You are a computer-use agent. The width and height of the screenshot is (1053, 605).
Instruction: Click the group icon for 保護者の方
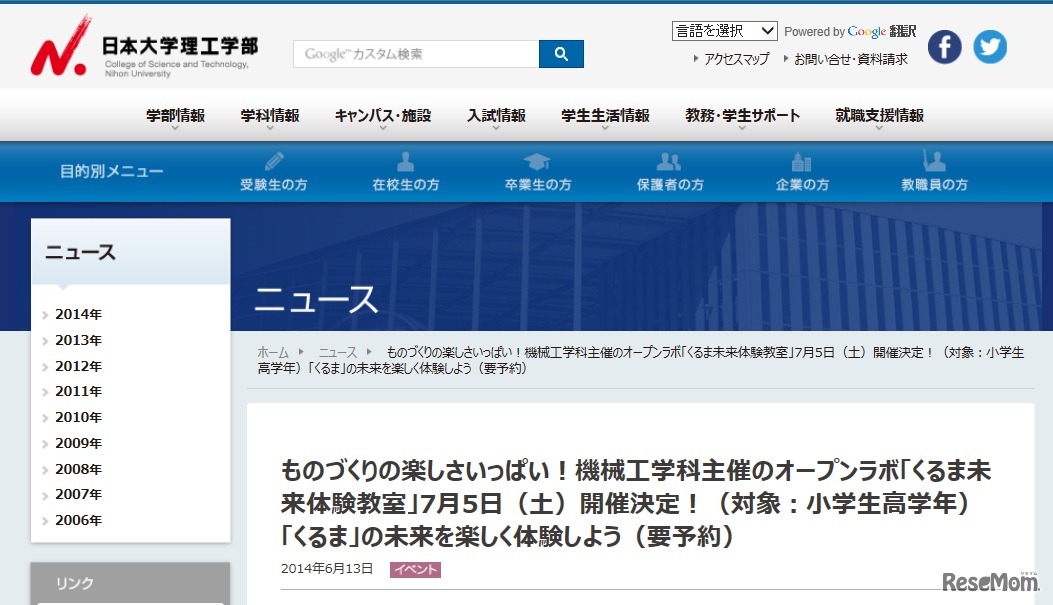coord(669,160)
